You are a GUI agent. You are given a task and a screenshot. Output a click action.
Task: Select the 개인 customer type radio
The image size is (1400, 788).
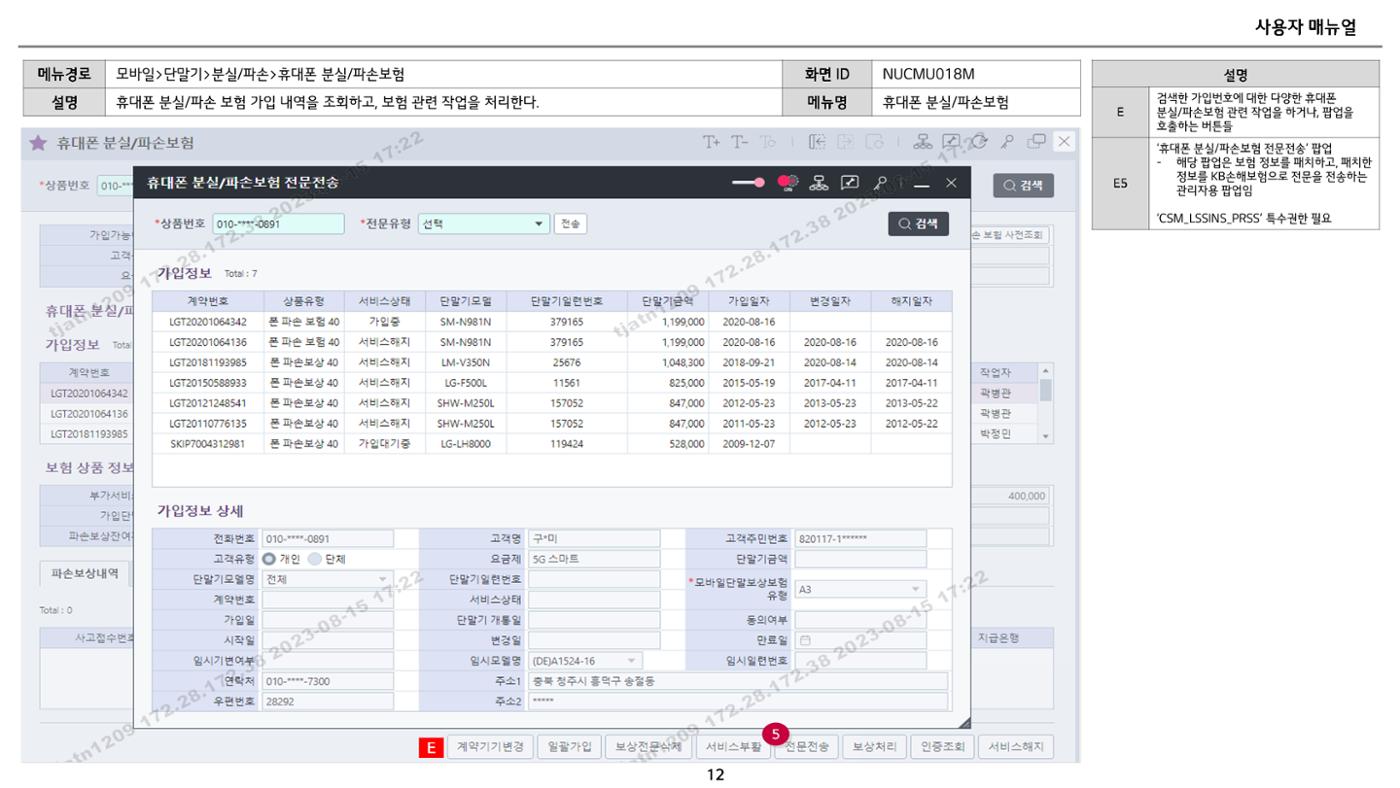269,558
